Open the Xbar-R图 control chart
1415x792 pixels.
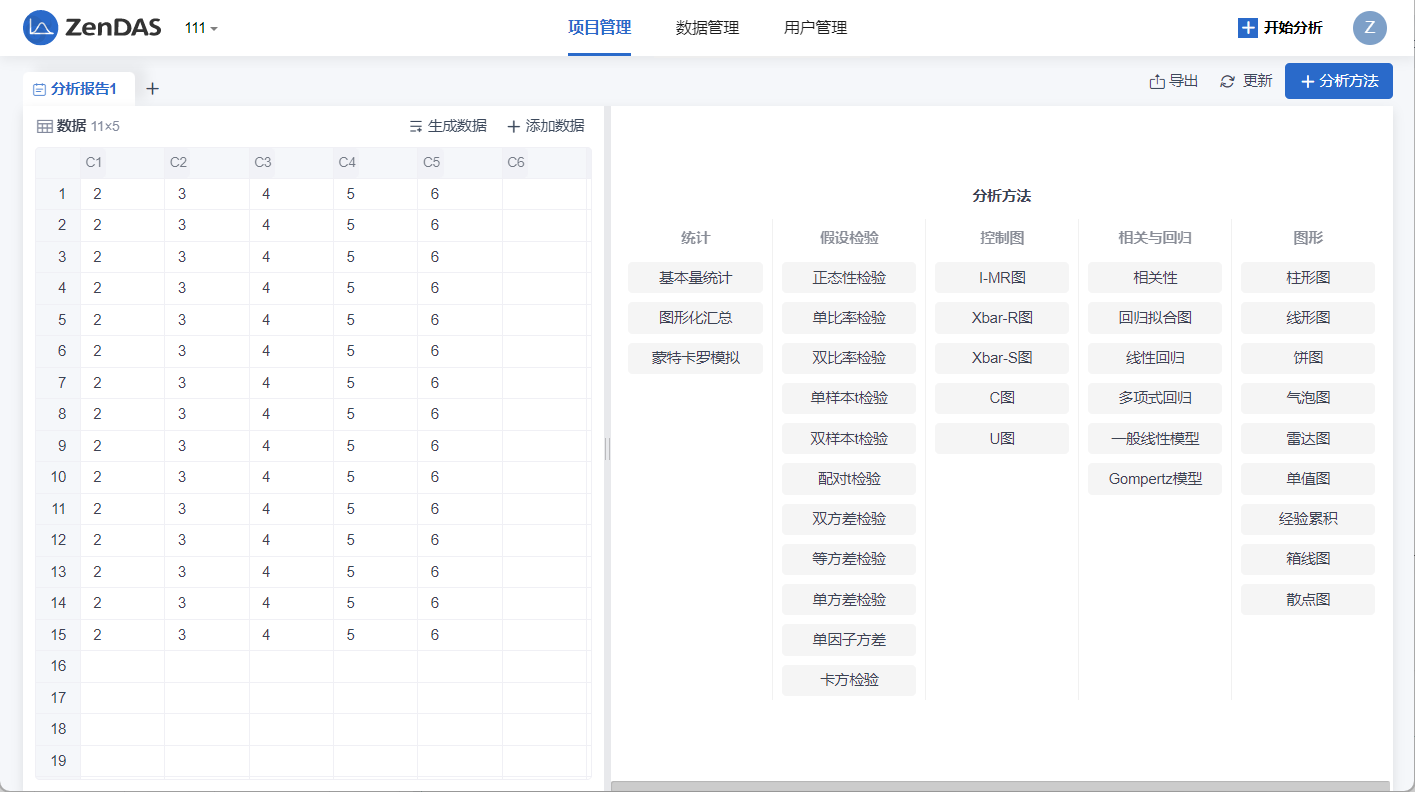(x=1002, y=318)
